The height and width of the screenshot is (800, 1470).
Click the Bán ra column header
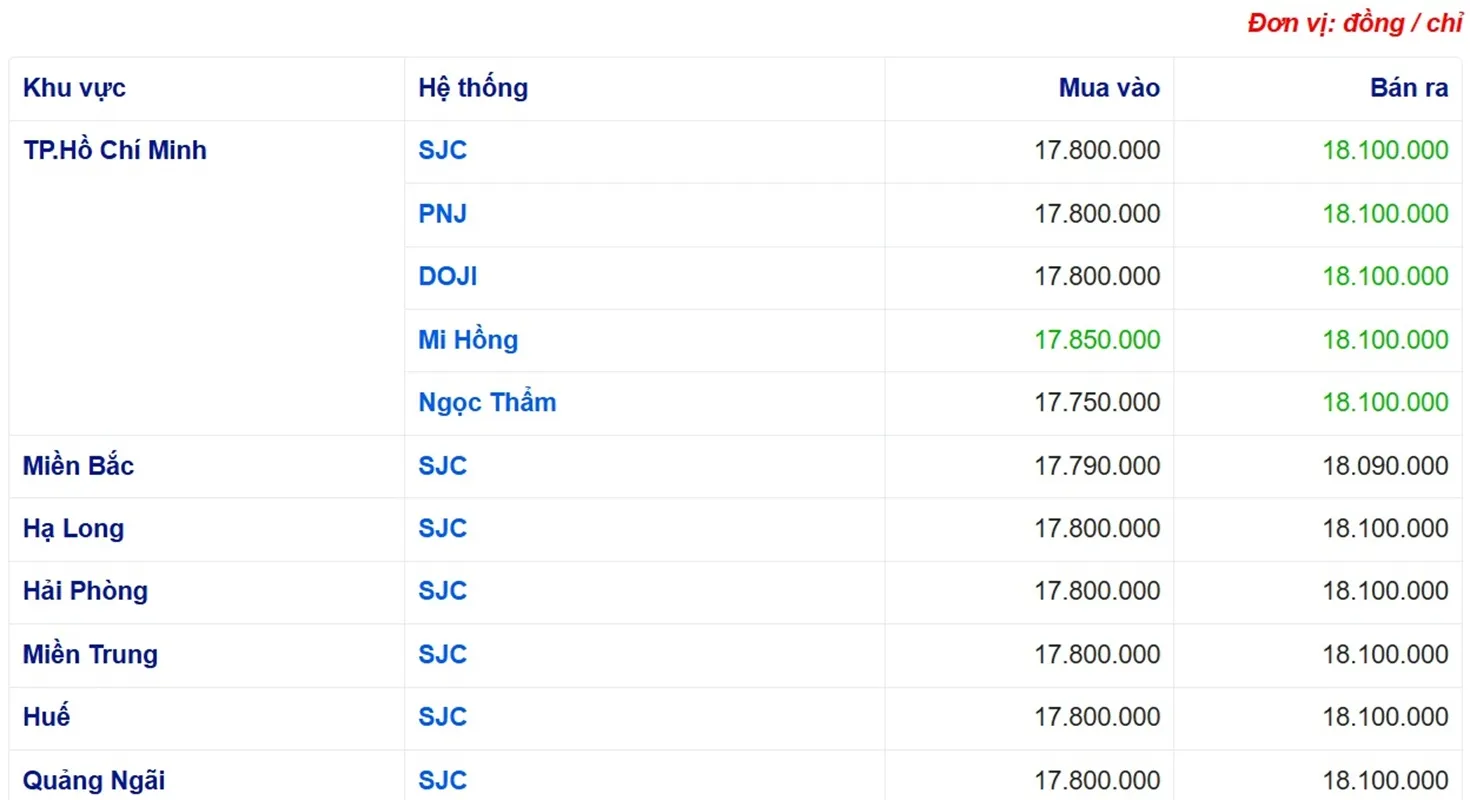(1409, 88)
